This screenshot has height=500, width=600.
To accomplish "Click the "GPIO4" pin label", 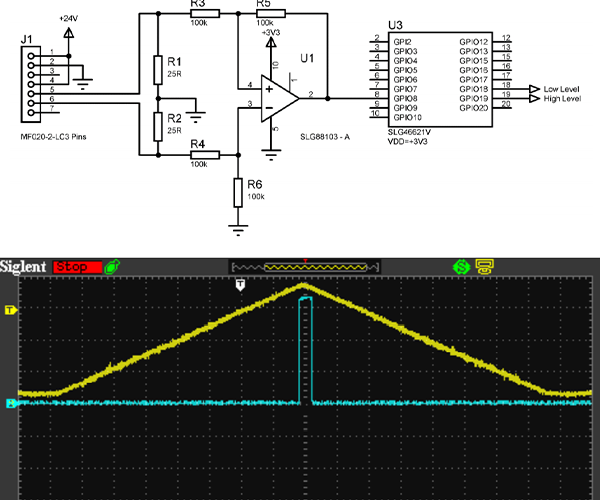I will (x=405, y=61).
